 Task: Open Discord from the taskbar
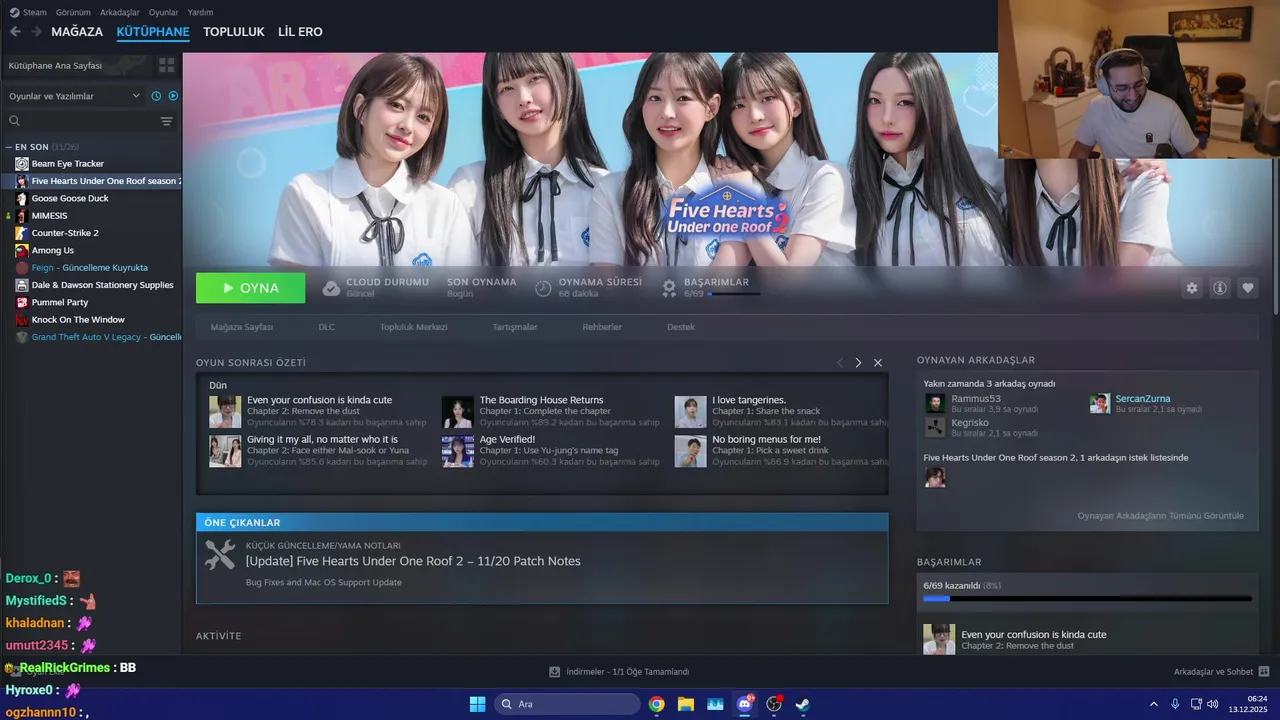tap(744, 704)
